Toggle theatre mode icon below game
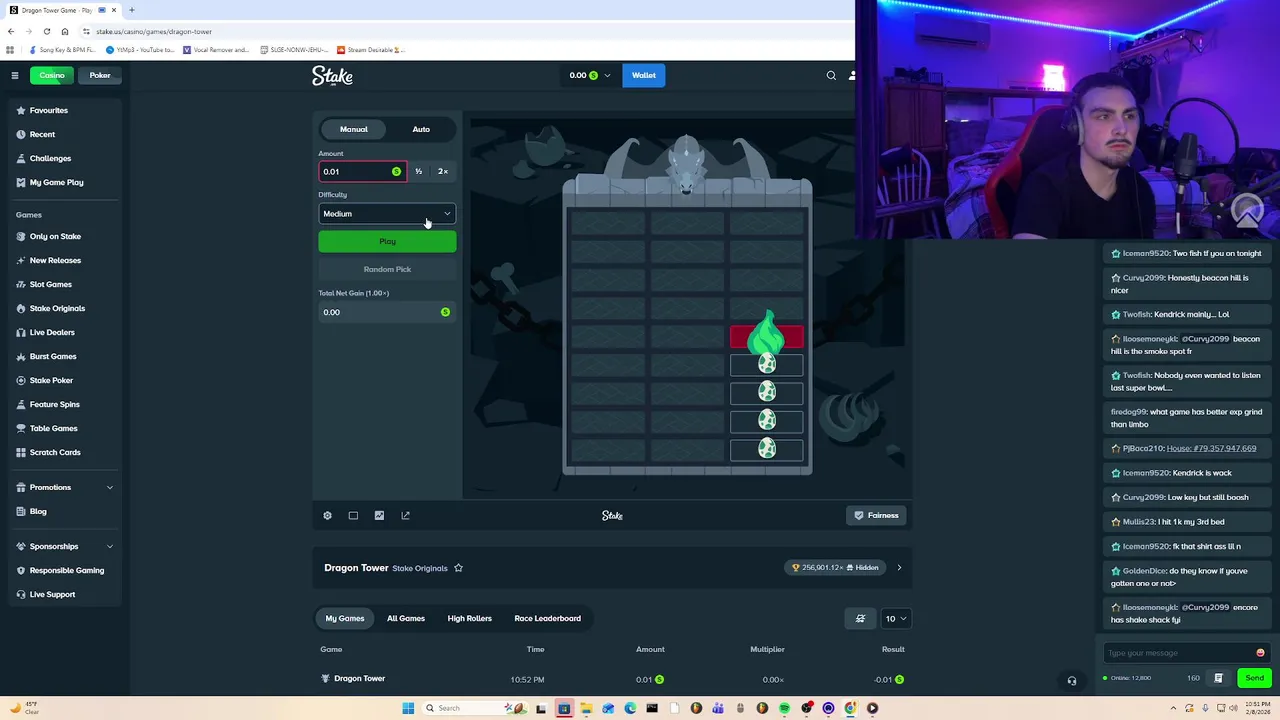Screen dimensions: 1280x720 click(353, 515)
